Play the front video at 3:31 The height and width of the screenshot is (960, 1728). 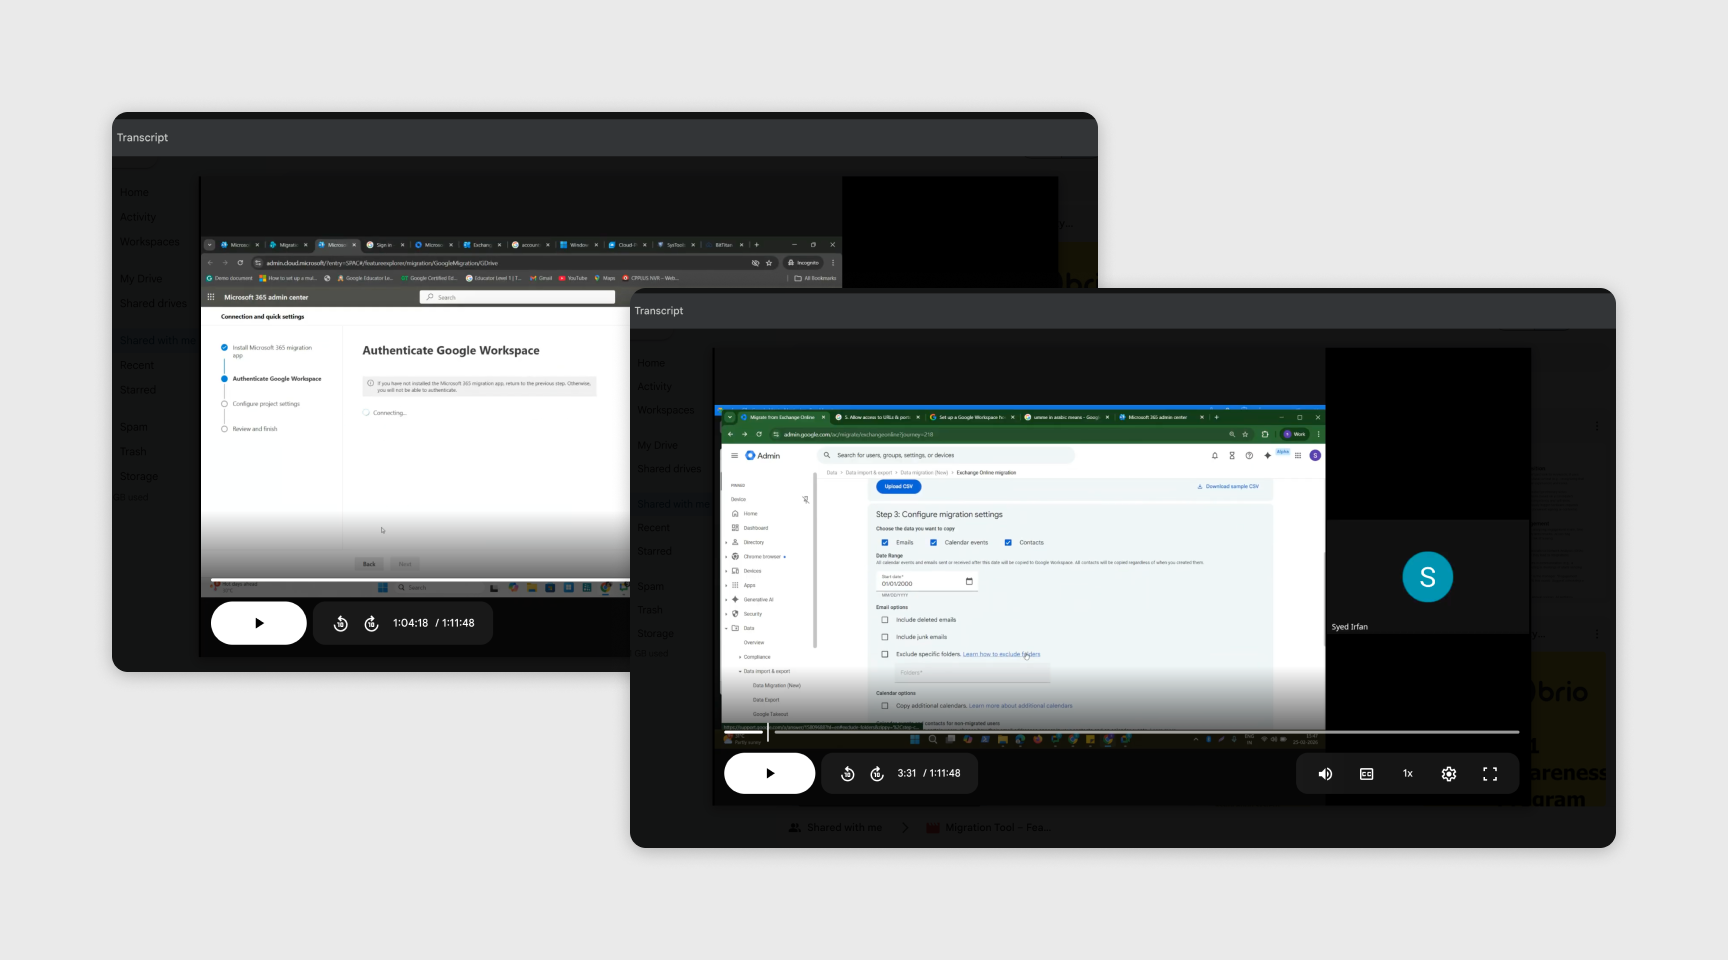(x=769, y=773)
